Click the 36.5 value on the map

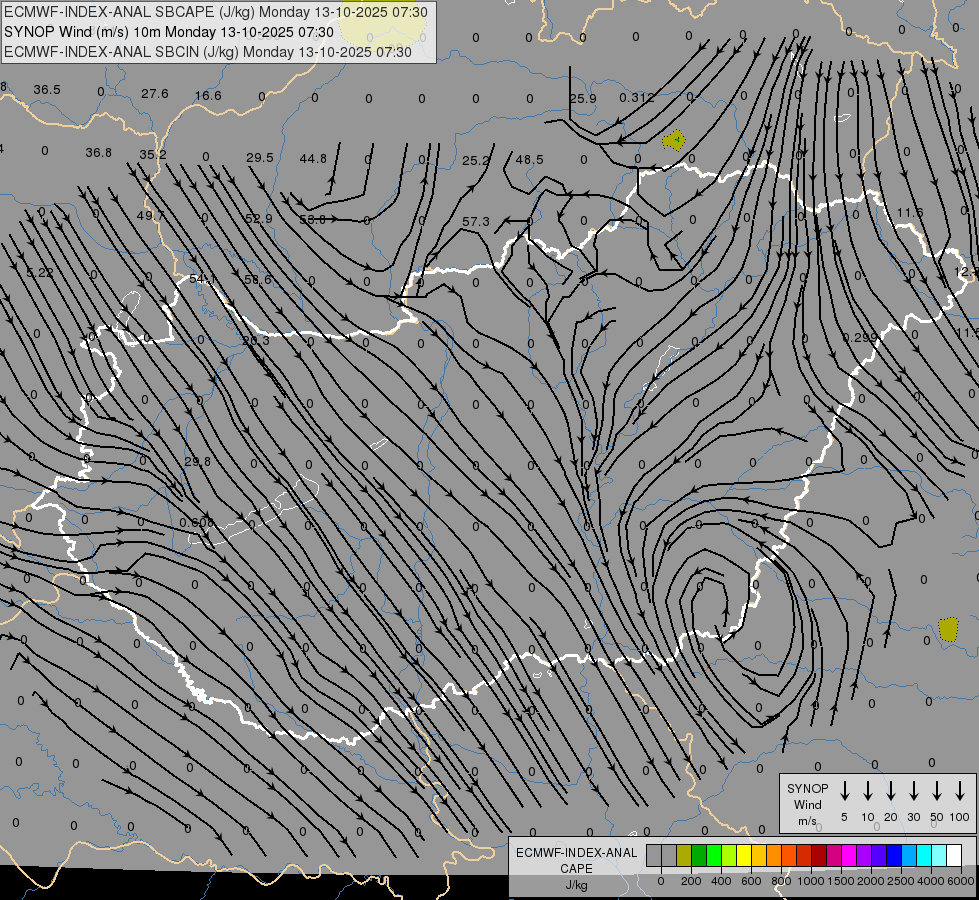pos(47,90)
